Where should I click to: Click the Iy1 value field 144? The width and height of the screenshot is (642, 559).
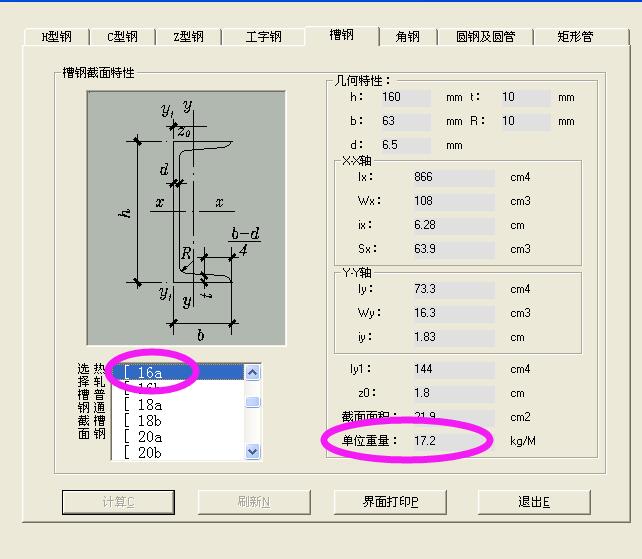pyautogui.click(x=454, y=369)
